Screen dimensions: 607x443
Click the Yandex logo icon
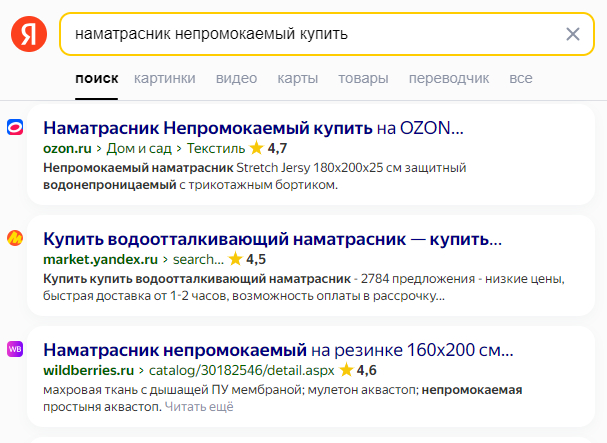tap(29, 34)
